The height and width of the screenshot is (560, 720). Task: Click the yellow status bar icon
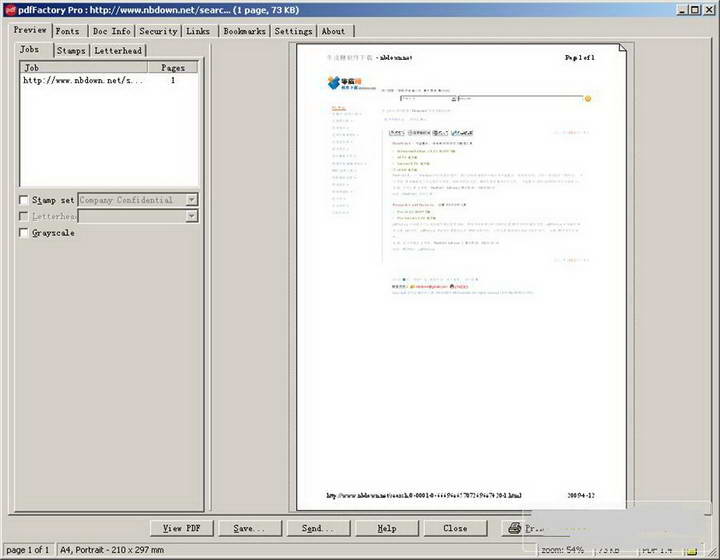coord(692,550)
